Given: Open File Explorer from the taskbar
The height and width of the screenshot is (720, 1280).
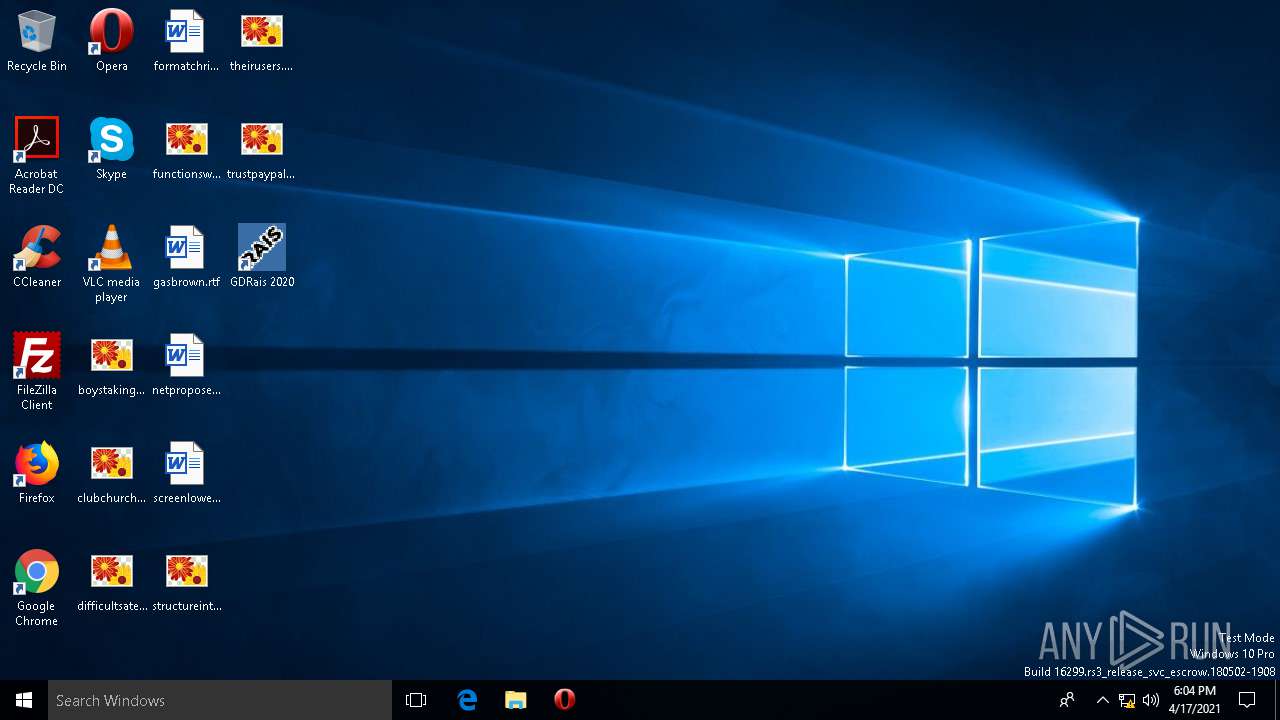Looking at the screenshot, I should pyautogui.click(x=515, y=700).
